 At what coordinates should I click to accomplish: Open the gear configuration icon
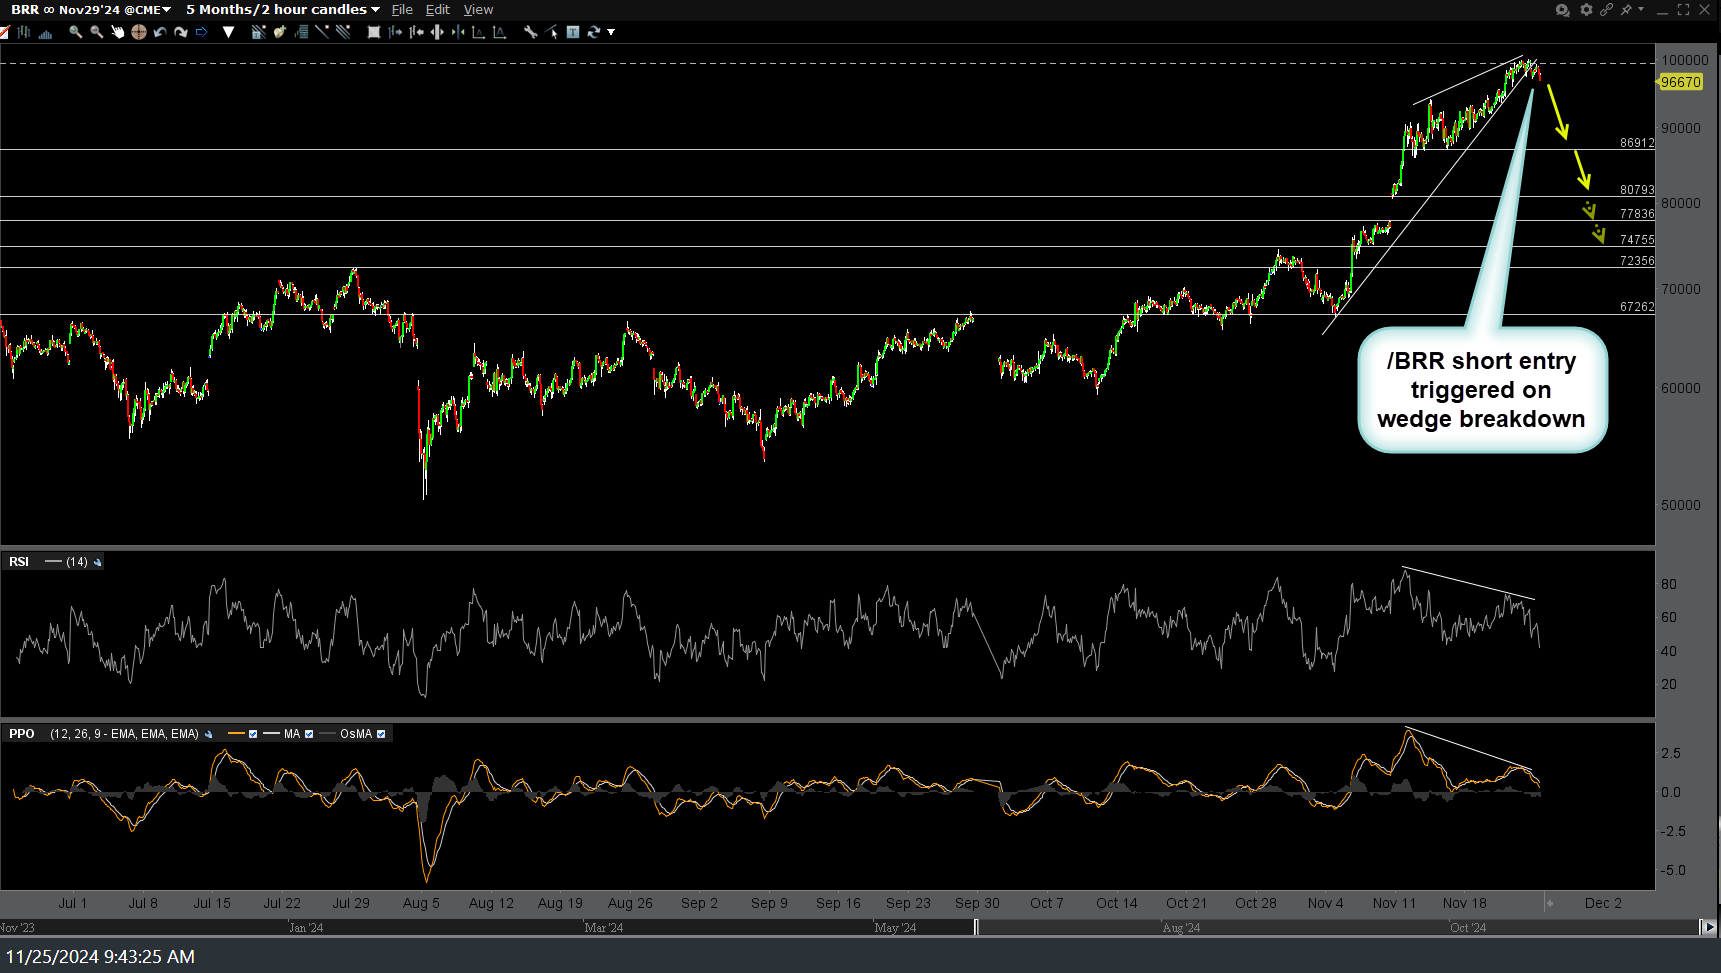pyautogui.click(x=1586, y=10)
